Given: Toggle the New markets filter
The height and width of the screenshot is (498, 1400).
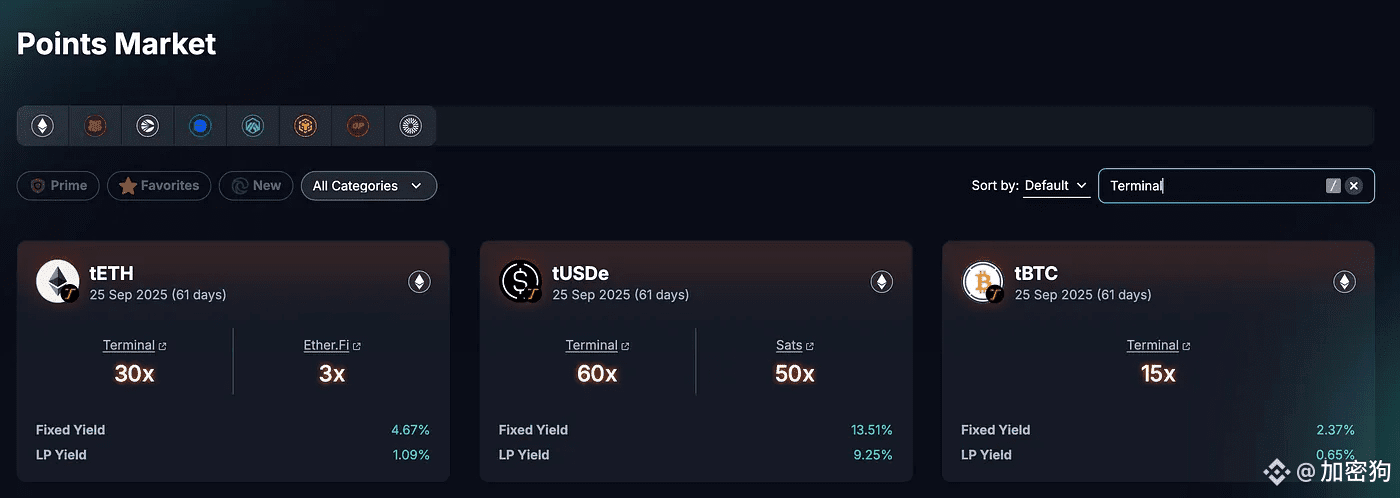Looking at the screenshot, I should click(256, 185).
